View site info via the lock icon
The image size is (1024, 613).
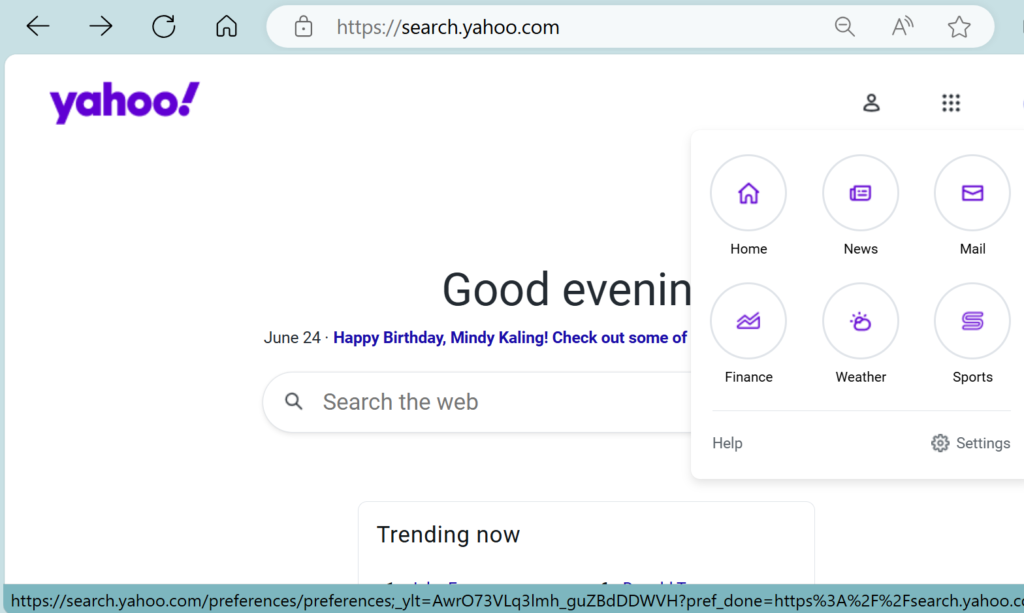pos(303,27)
